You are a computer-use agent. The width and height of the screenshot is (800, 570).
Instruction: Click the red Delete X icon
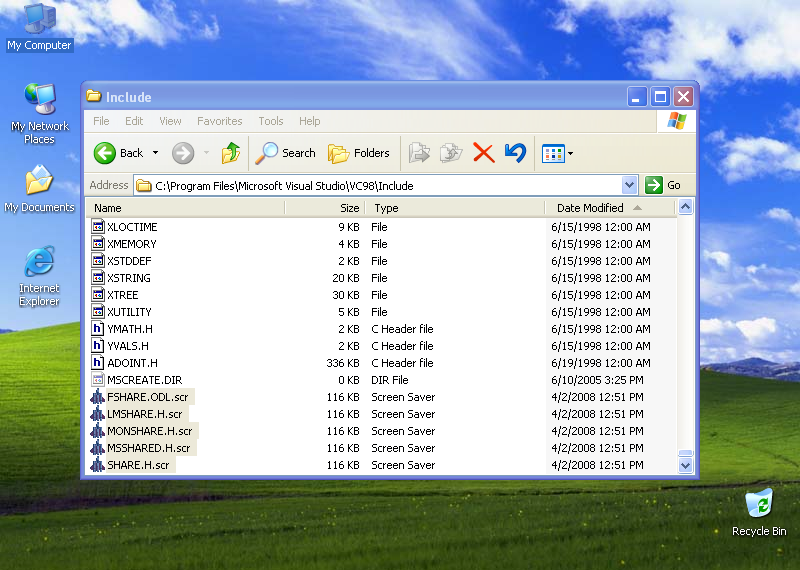tap(483, 153)
